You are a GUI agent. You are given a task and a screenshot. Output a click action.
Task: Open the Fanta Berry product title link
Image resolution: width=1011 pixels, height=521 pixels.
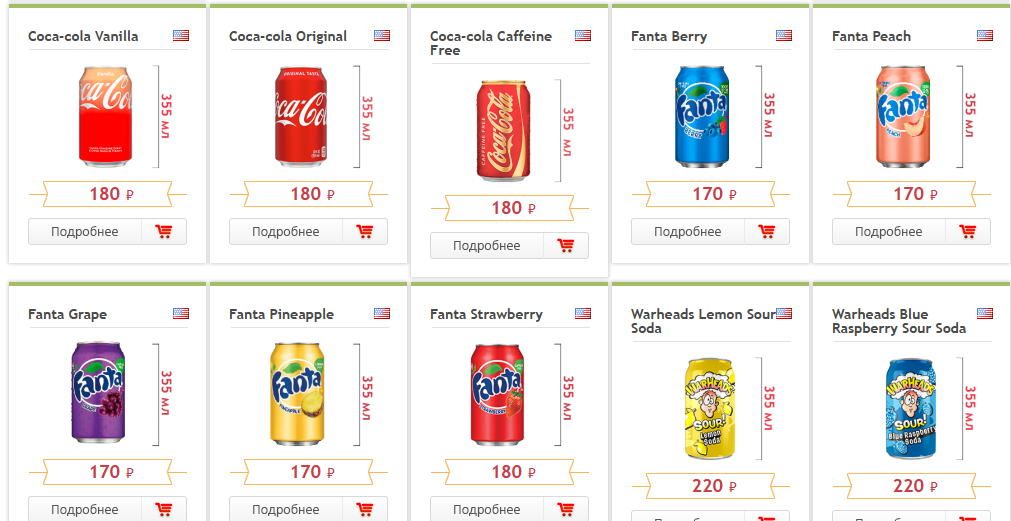pyautogui.click(x=669, y=36)
